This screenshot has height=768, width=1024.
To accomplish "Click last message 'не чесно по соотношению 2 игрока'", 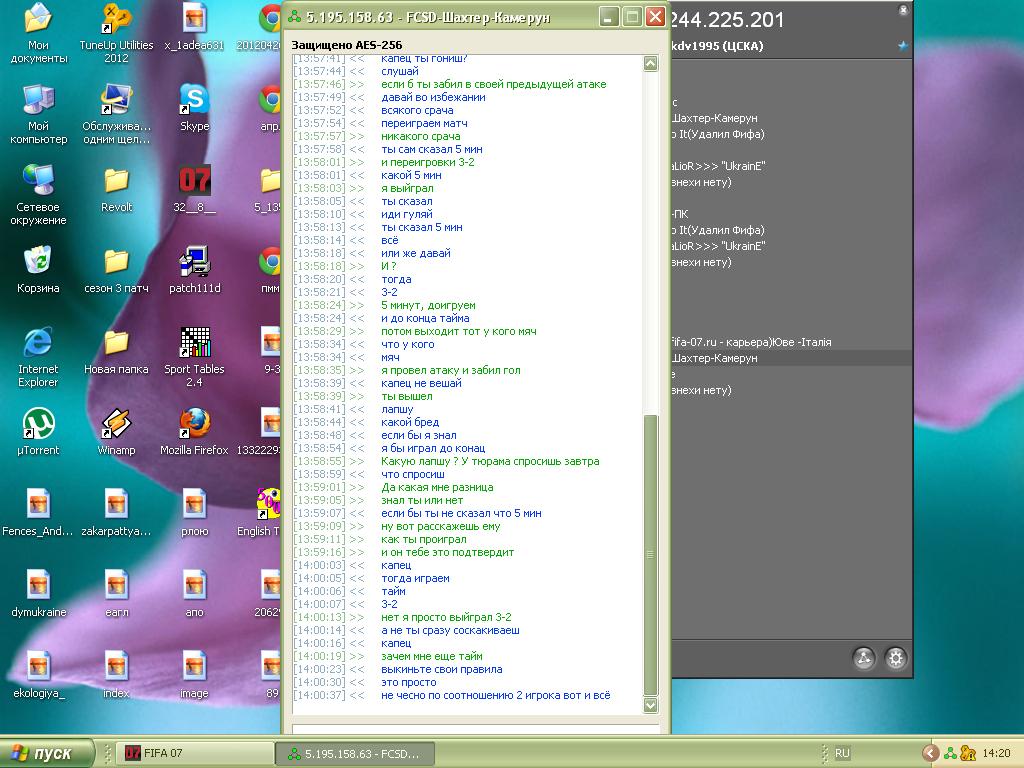I will [496, 696].
